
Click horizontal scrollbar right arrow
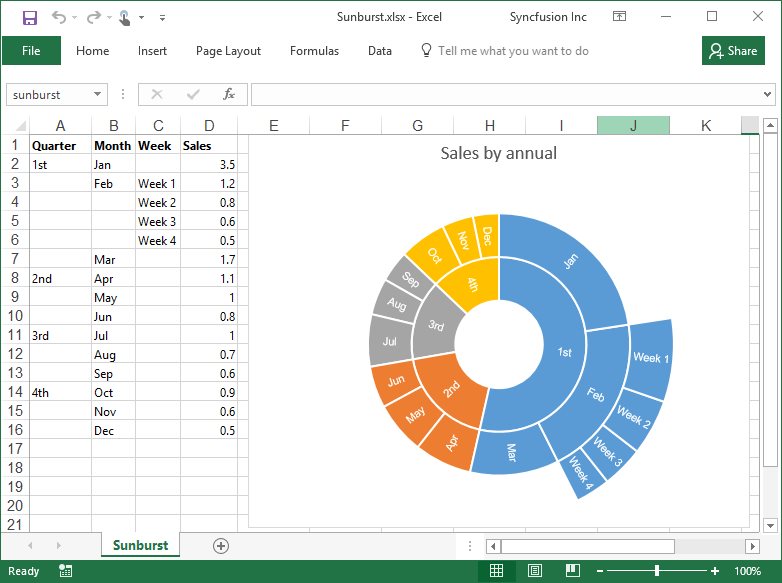(753, 546)
